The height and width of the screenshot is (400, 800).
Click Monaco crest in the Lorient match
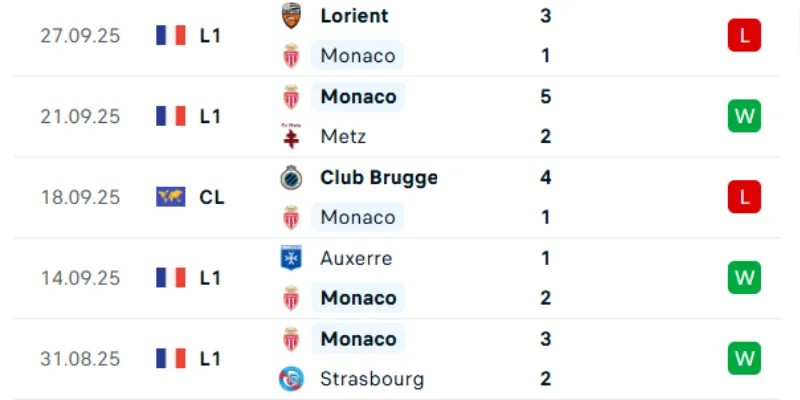click(x=291, y=56)
